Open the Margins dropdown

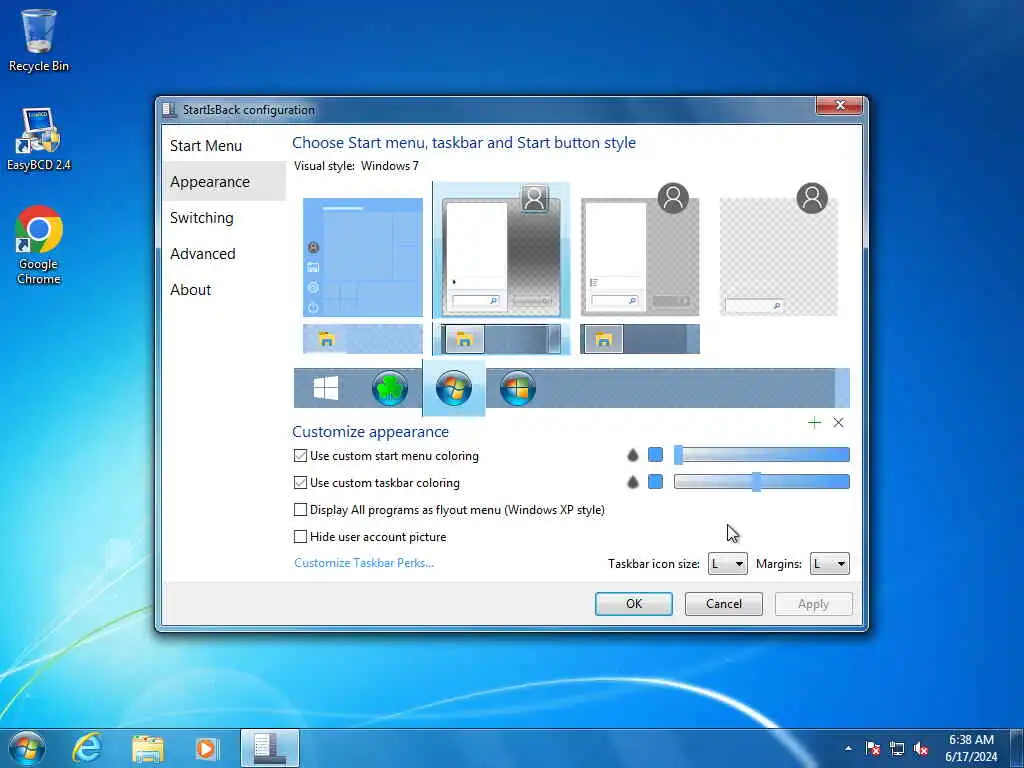[829, 564]
